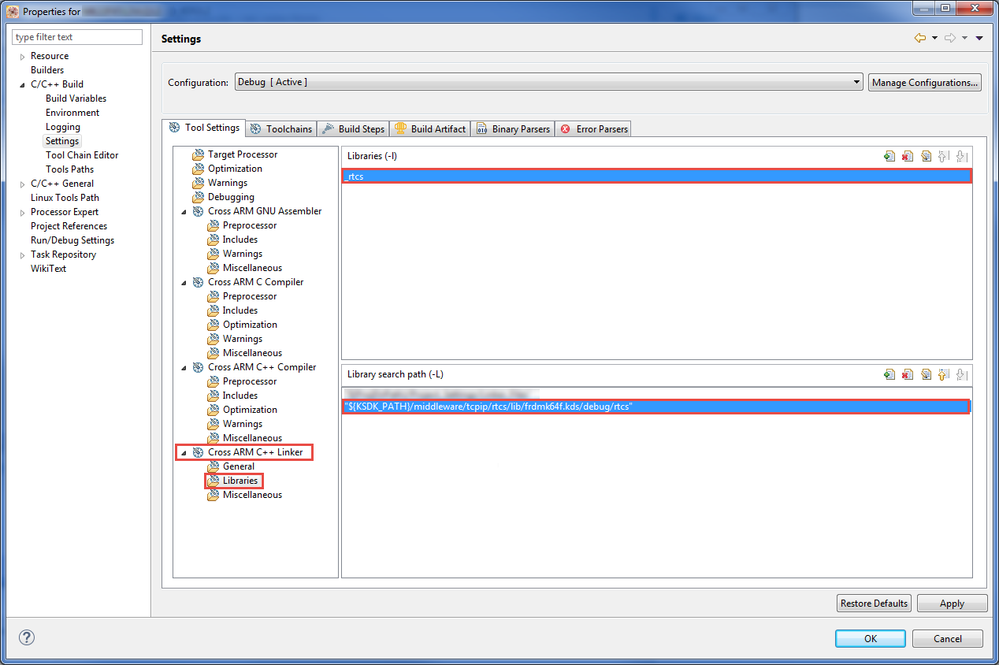The image size is (999, 665).
Task: Edit selected entry in Libraries (-l)
Action: 926,156
